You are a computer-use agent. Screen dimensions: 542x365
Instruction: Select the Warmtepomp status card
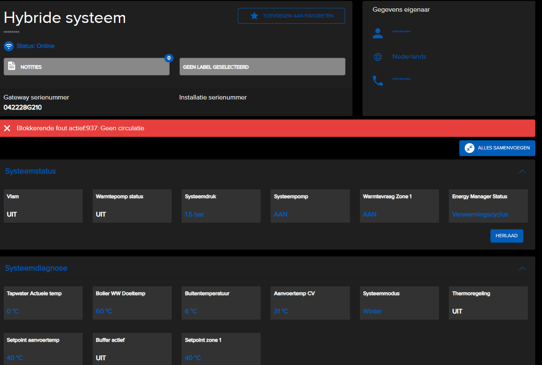(x=132, y=206)
